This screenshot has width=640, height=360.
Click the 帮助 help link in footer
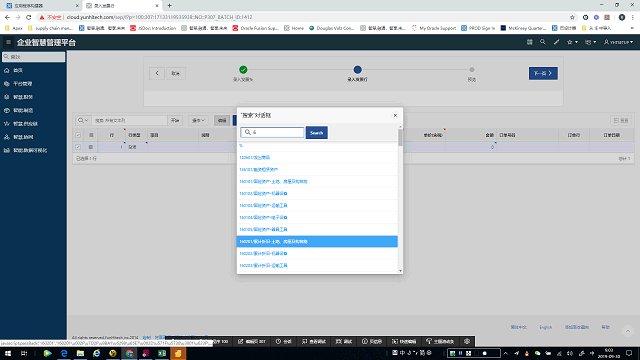click(606, 327)
